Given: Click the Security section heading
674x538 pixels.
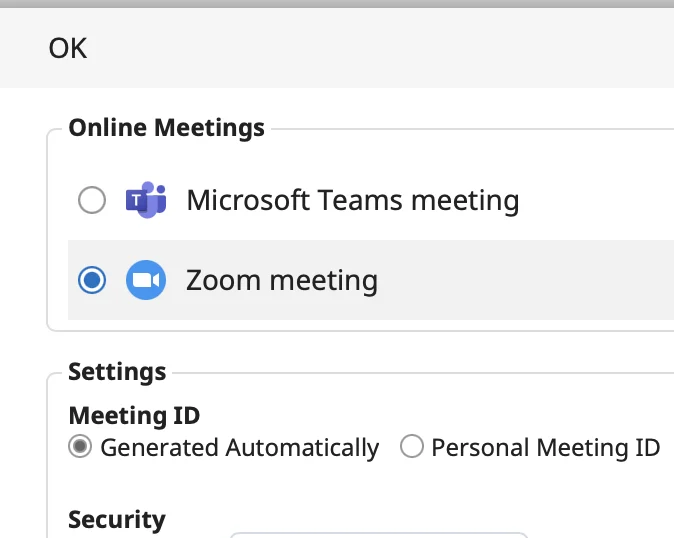Looking at the screenshot, I should 116,520.
